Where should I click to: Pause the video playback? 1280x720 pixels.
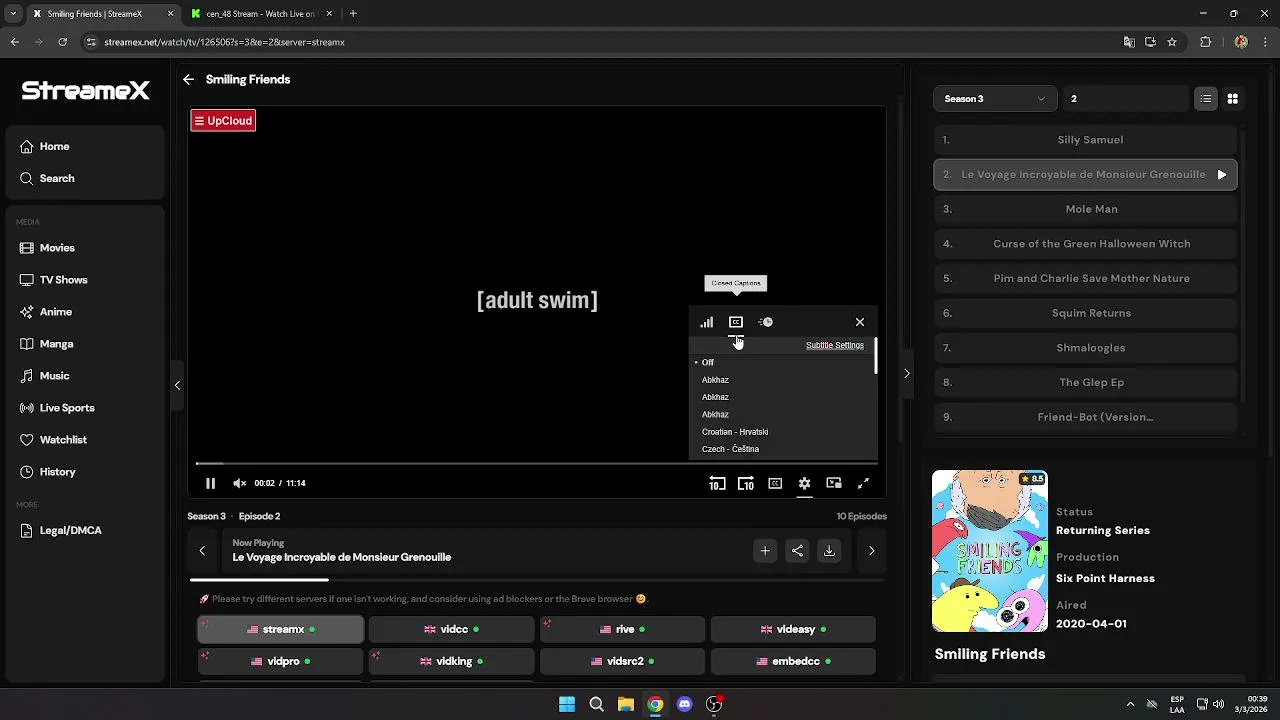click(x=210, y=483)
